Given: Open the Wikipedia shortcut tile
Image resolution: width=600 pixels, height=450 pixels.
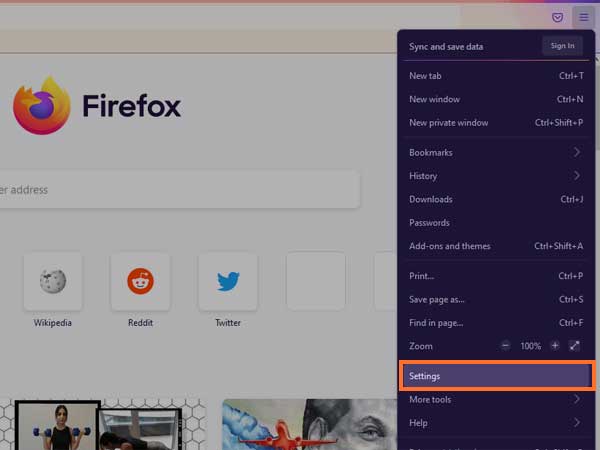Looking at the screenshot, I should [x=53, y=281].
